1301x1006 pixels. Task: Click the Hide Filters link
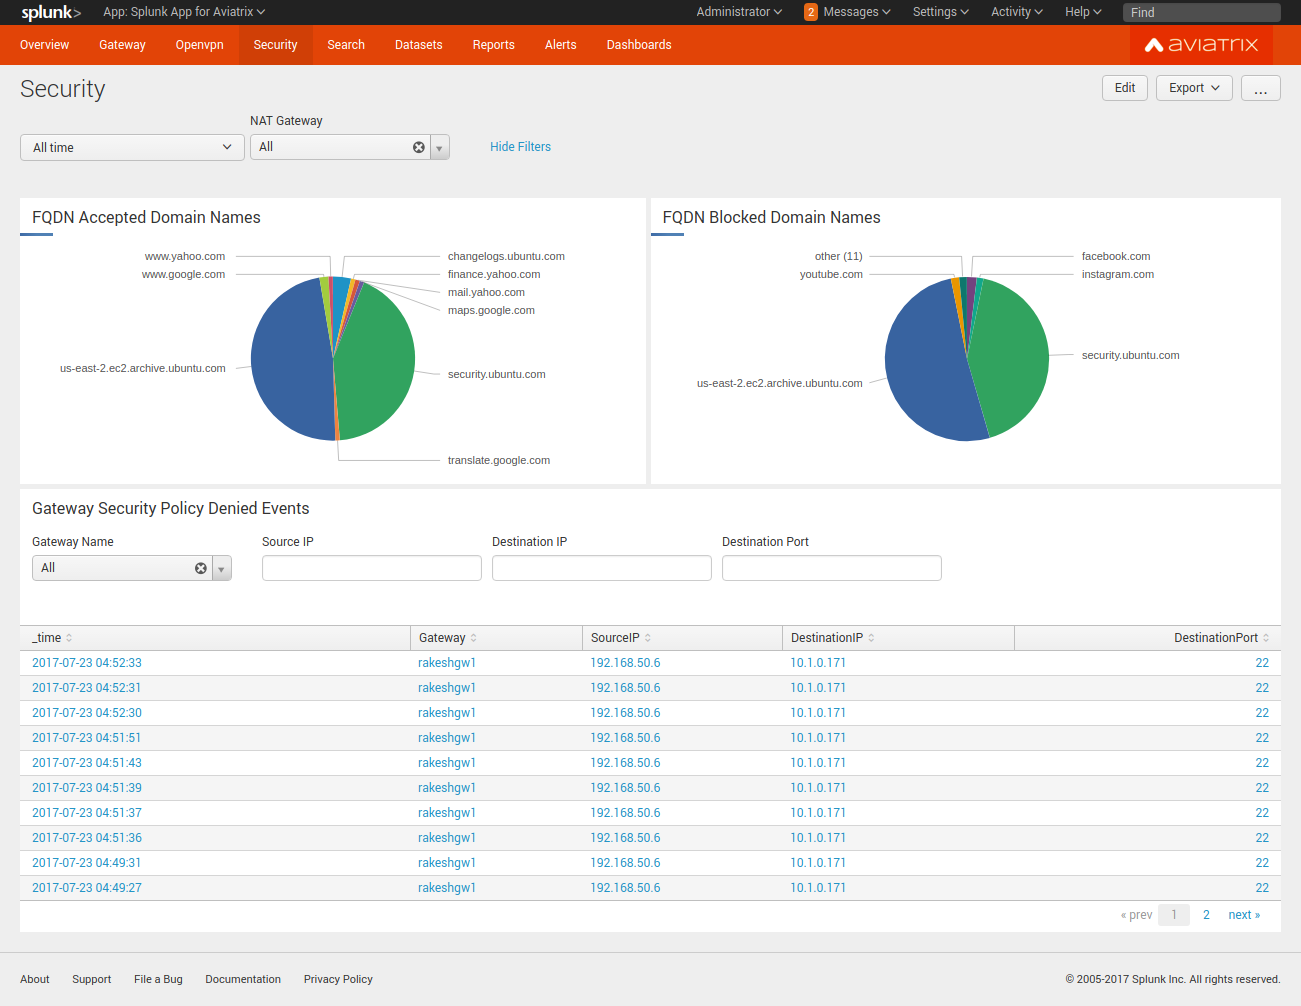pos(520,147)
